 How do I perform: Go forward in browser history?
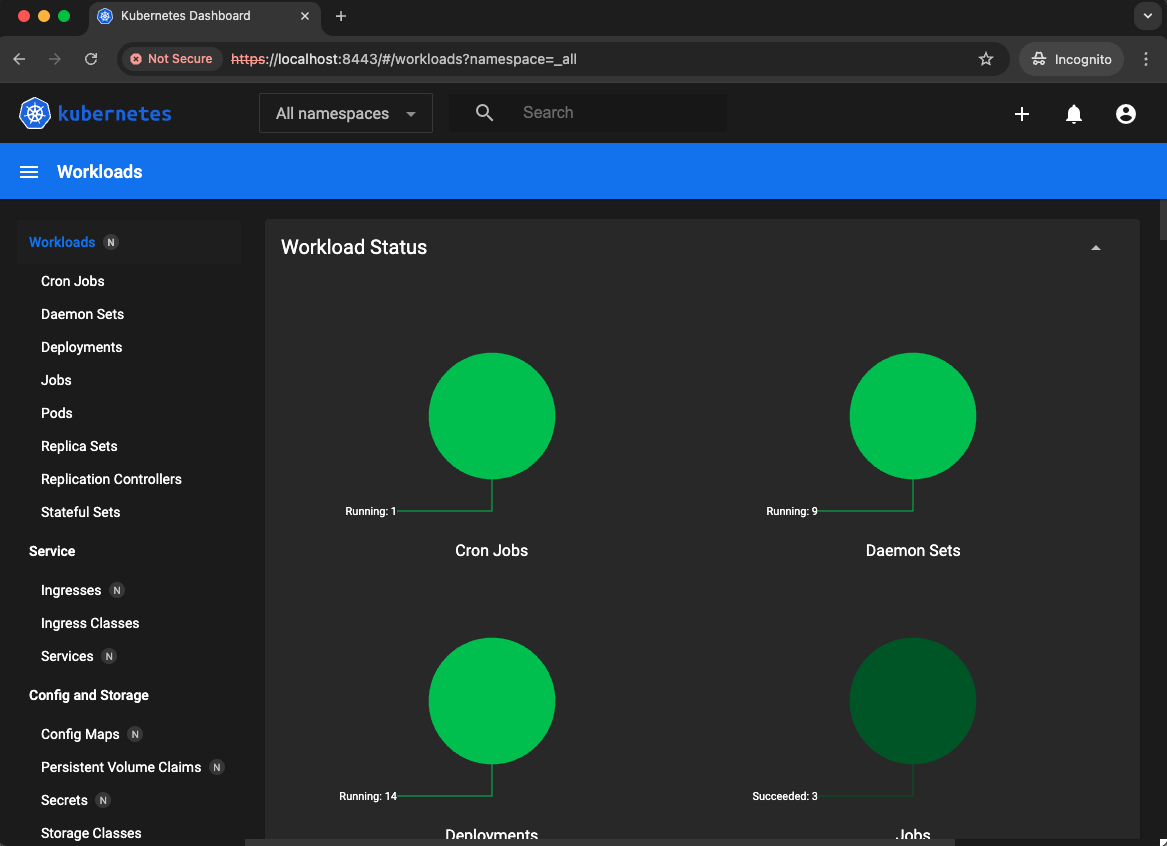click(x=55, y=59)
